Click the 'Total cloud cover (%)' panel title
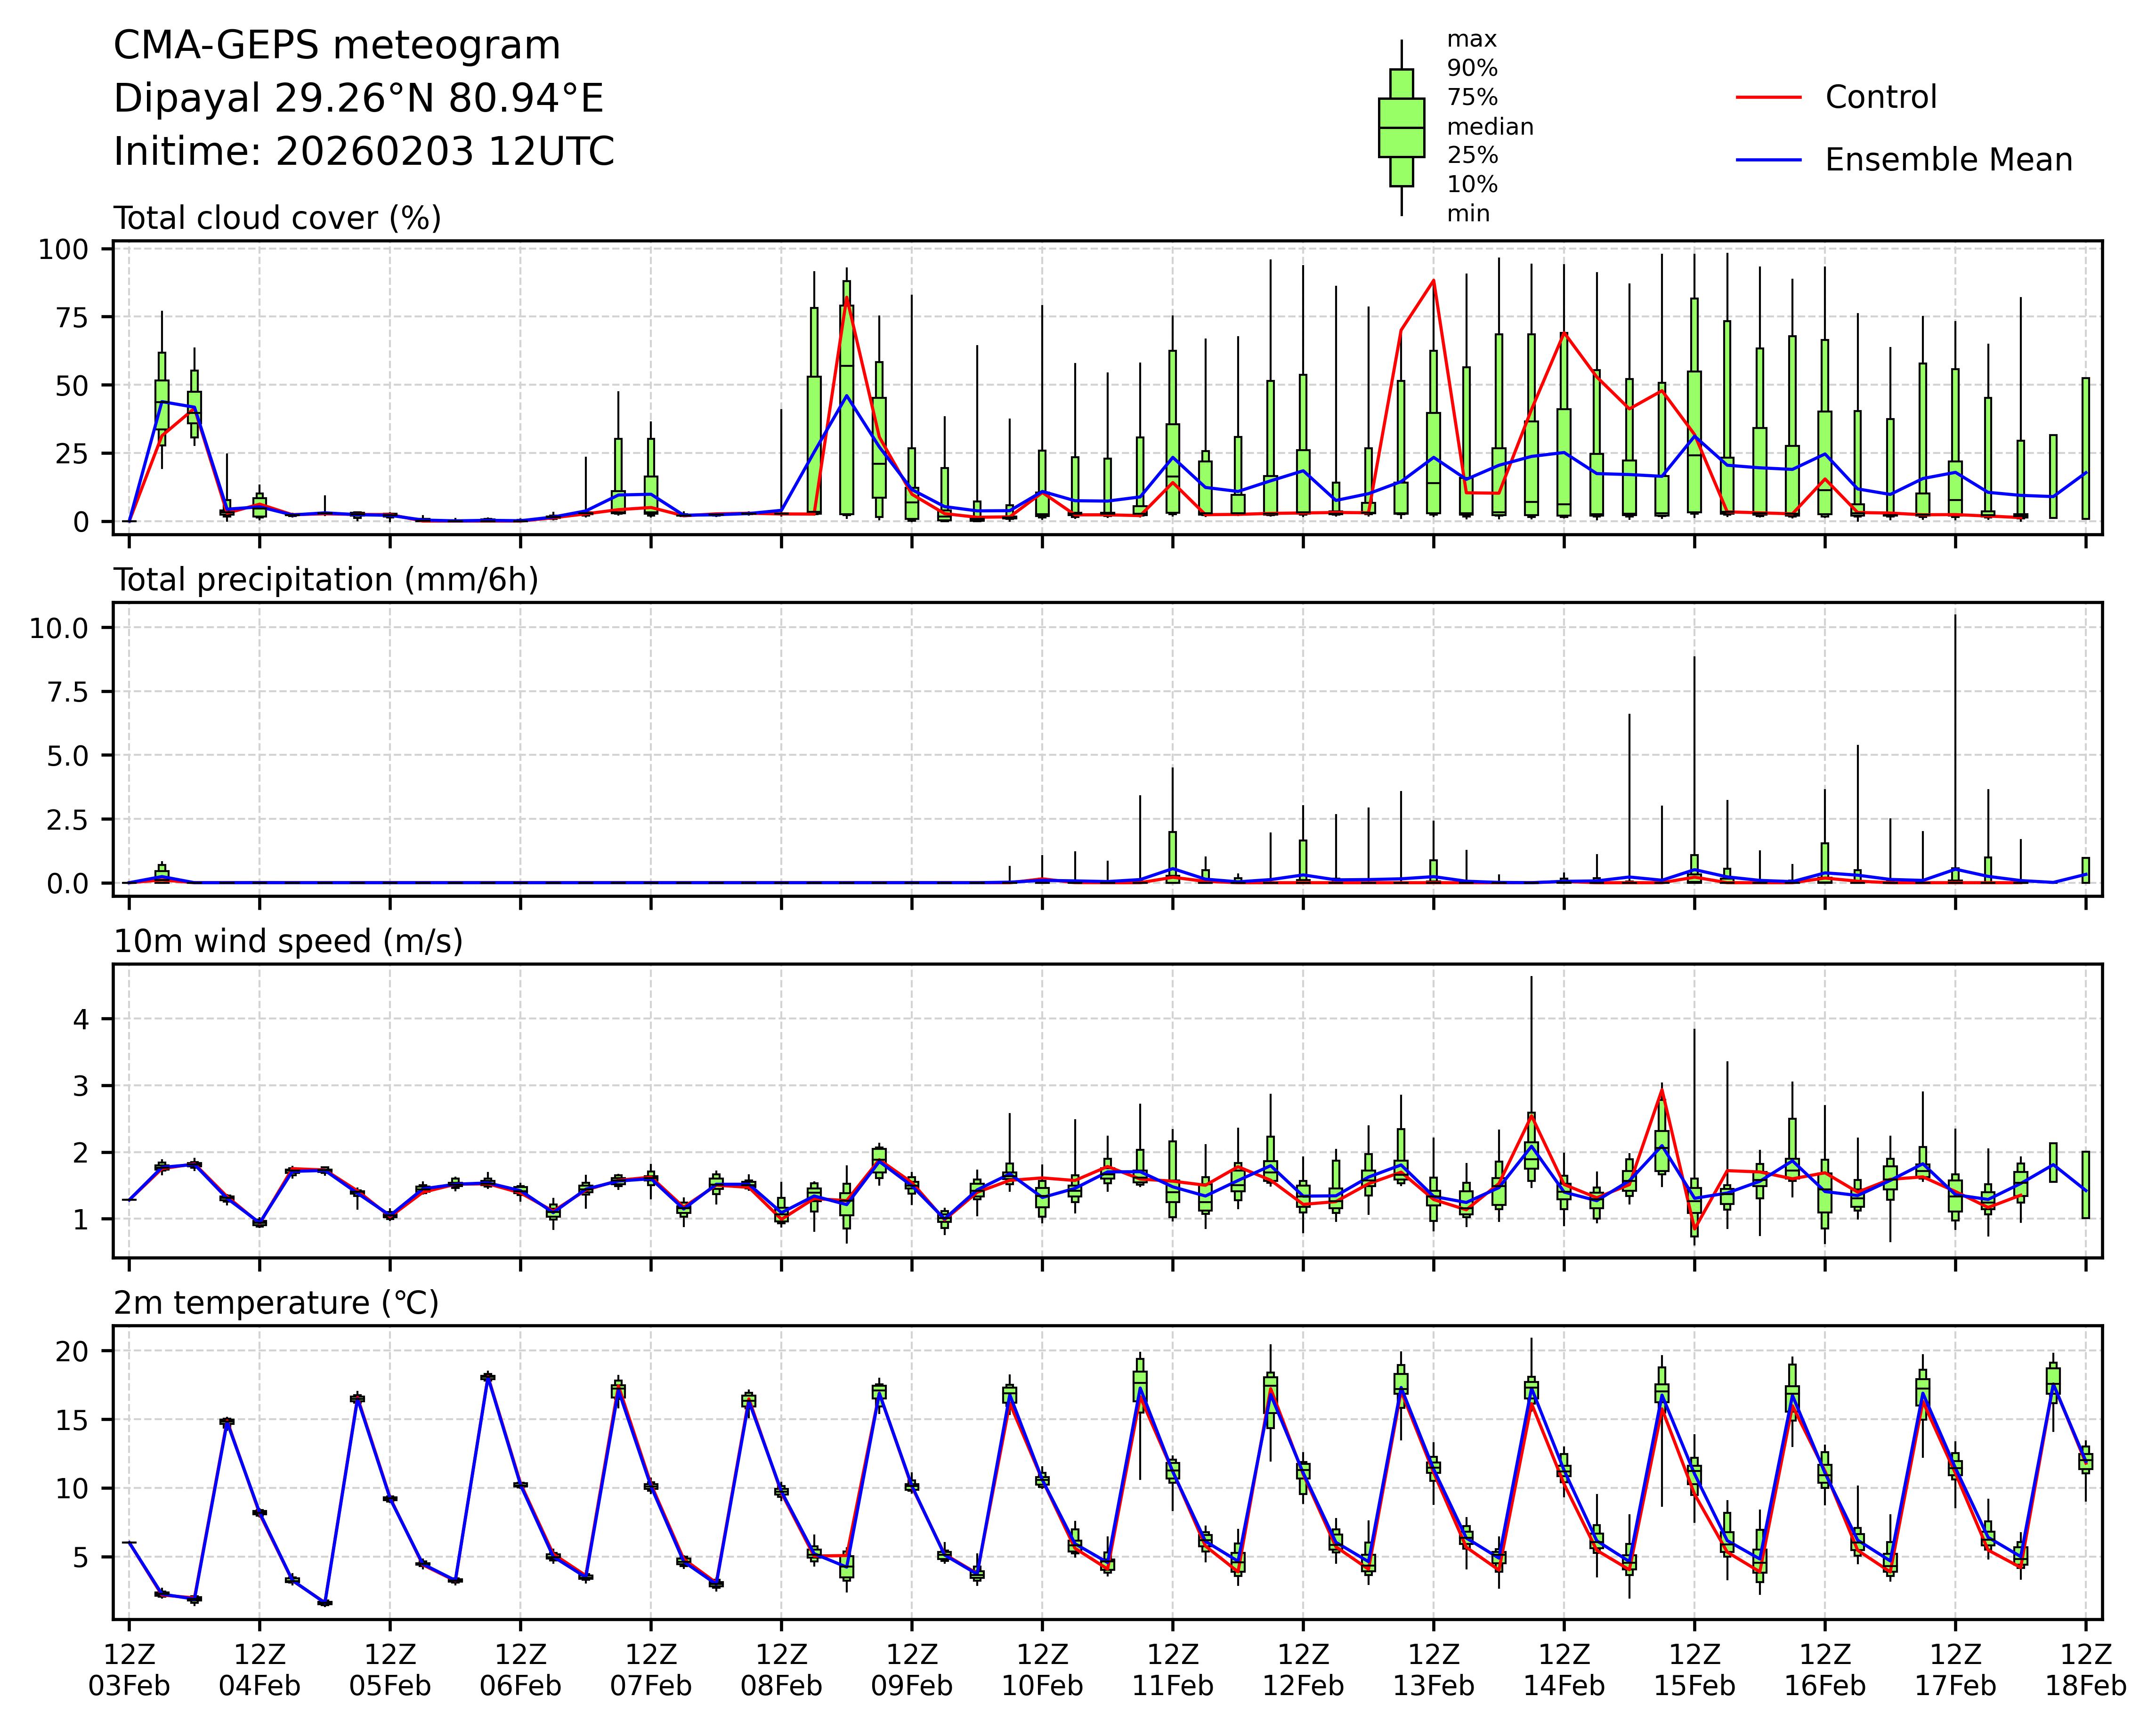The image size is (2156, 1729). (277, 218)
